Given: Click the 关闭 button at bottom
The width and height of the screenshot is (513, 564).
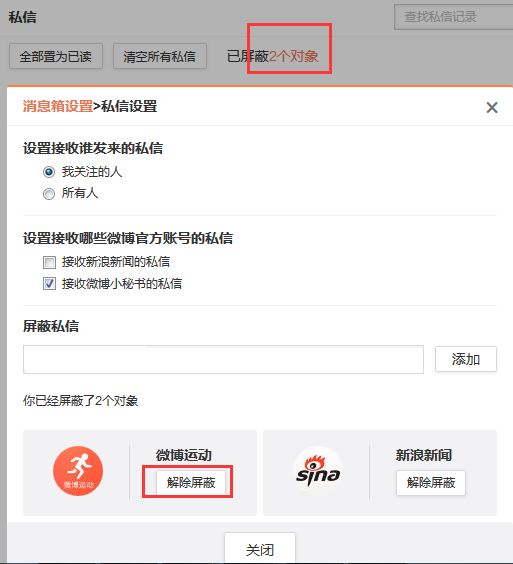Looking at the screenshot, I should tap(260, 549).
